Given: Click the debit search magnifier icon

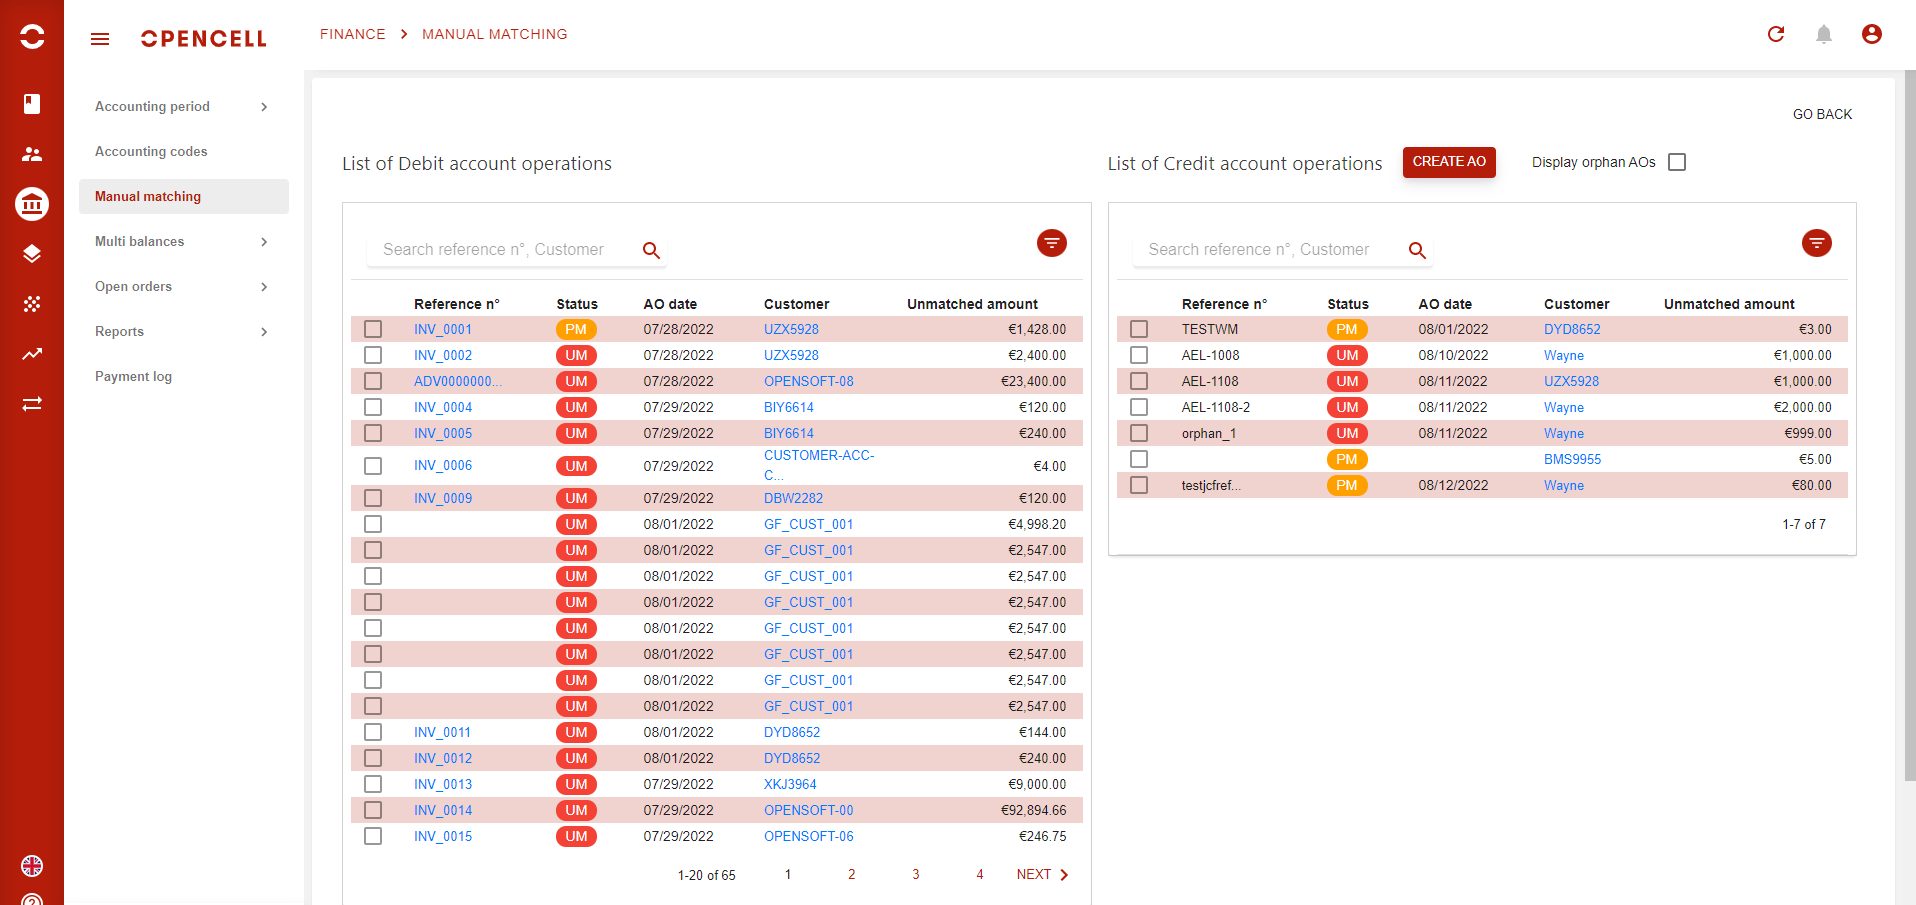Looking at the screenshot, I should pos(651,250).
